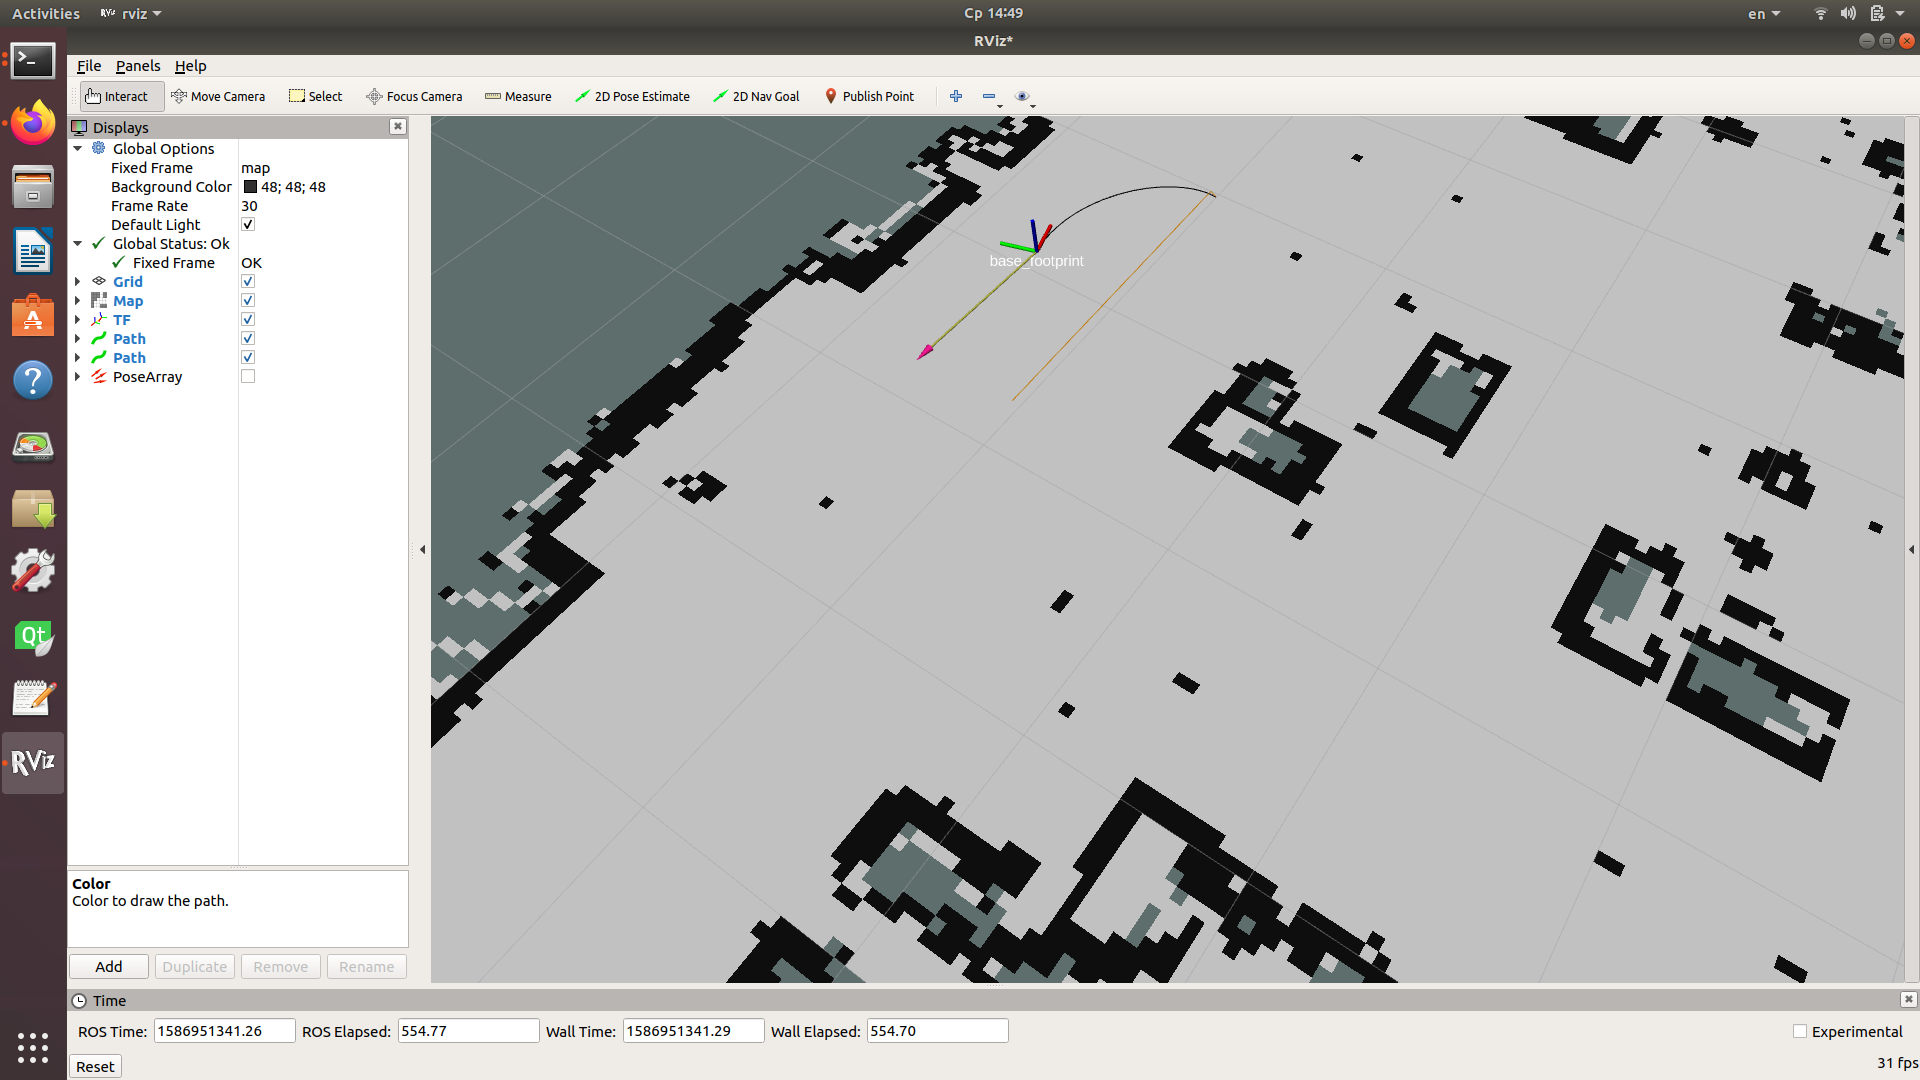The image size is (1920, 1080).
Task: Toggle Default Light checkbox
Action: click(x=248, y=225)
